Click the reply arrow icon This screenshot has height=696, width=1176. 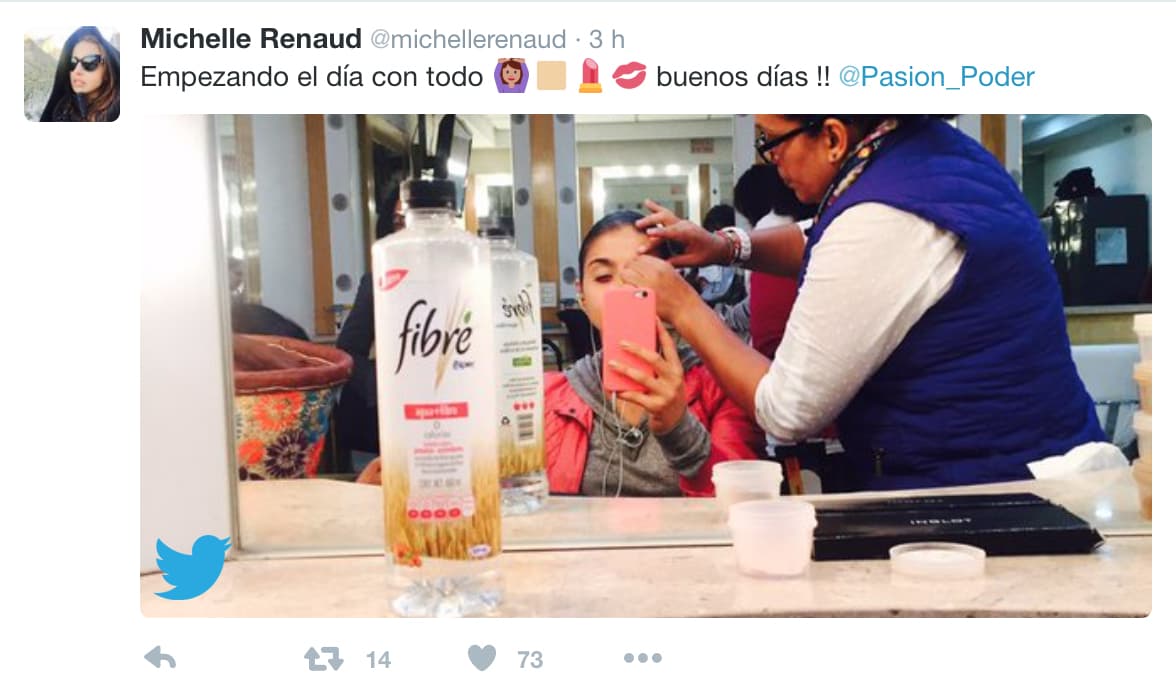coord(160,658)
